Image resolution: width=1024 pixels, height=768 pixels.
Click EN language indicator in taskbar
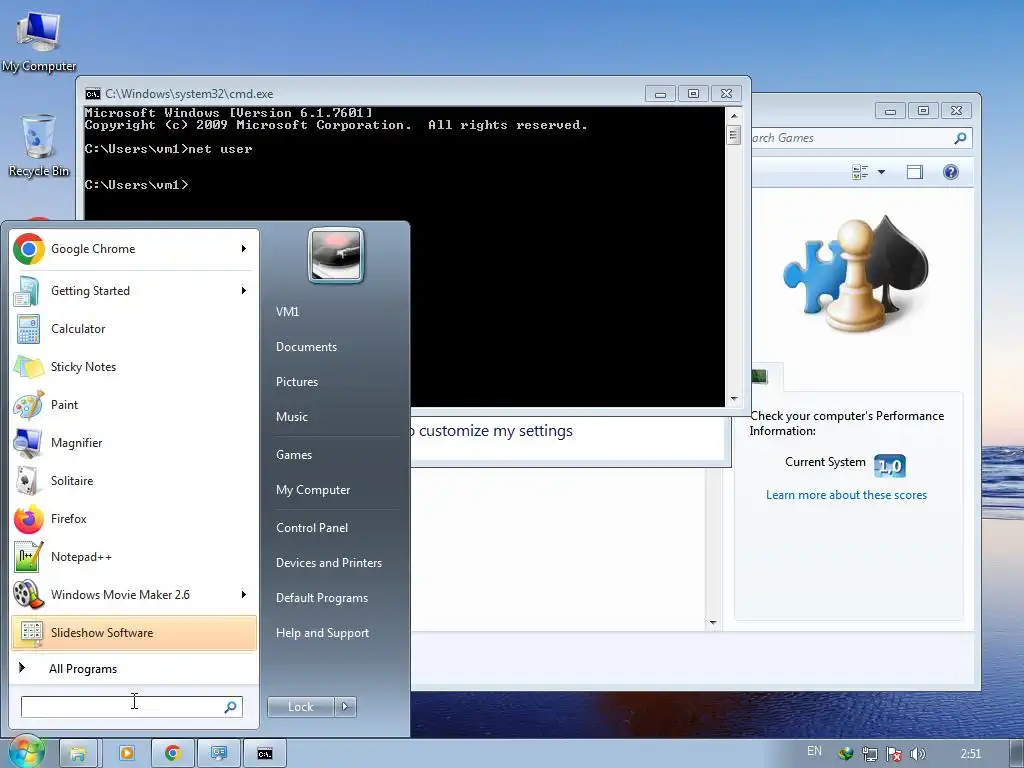click(x=814, y=751)
